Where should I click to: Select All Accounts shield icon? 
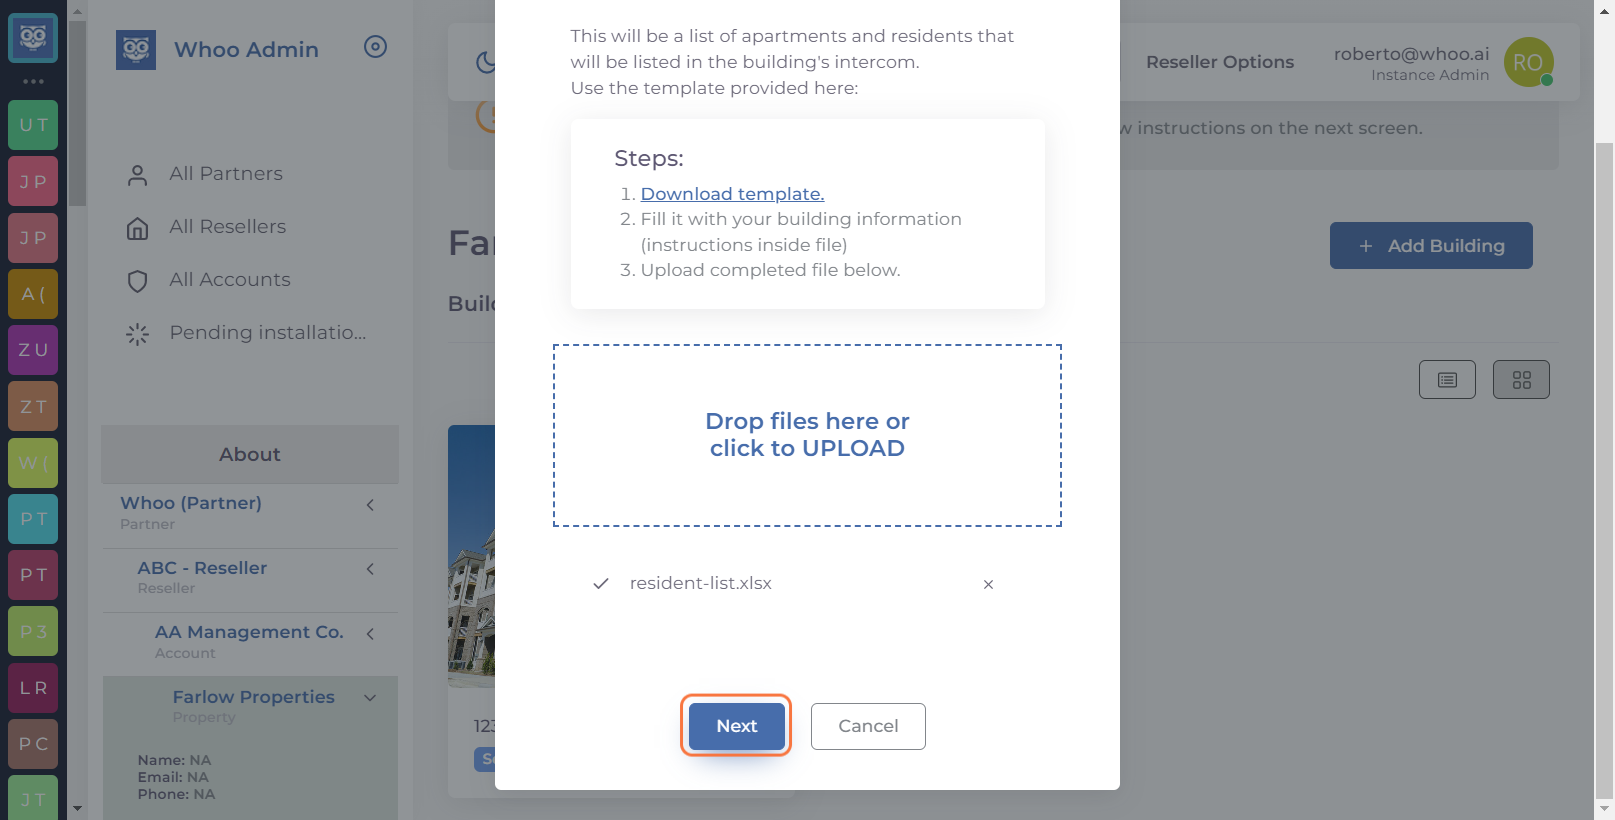click(x=138, y=281)
